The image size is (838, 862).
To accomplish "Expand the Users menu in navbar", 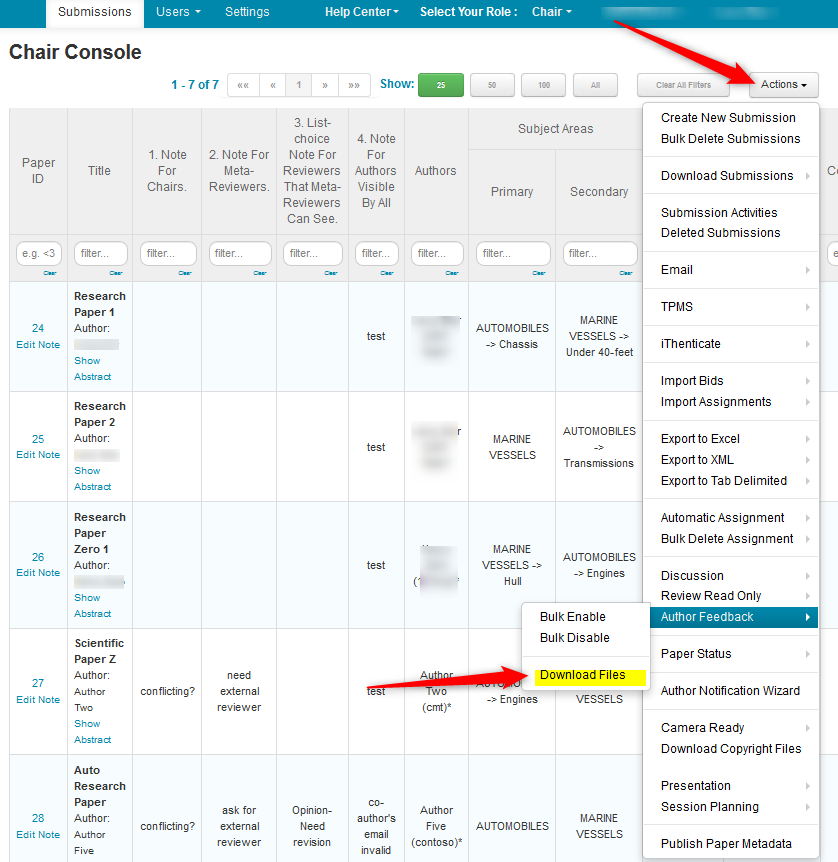I will tap(178, 12).
